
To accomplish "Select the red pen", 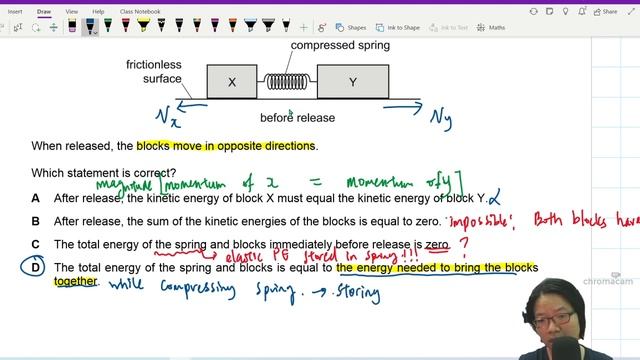I will click(x=126, y=26).
